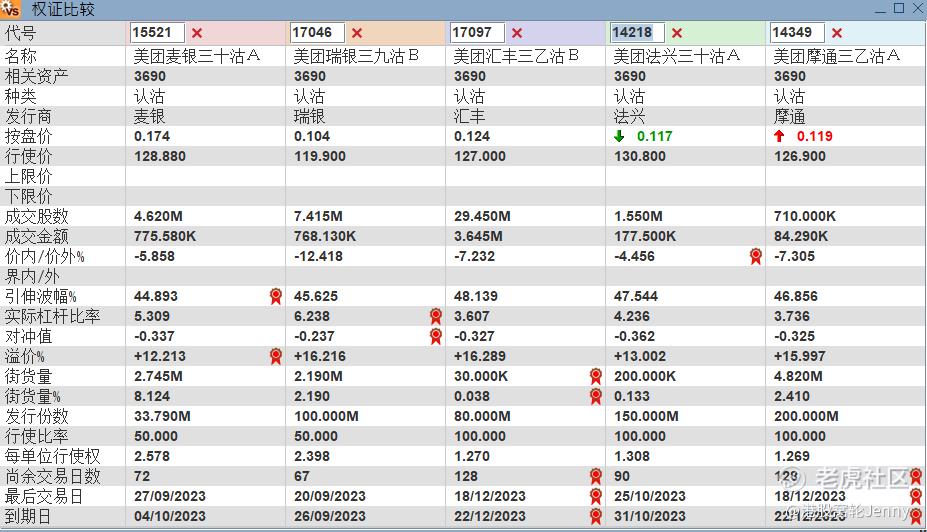Screen dimensions: 927x532
Task: Click the 引伸波幅% row label
Action: (x=41, y=296)
